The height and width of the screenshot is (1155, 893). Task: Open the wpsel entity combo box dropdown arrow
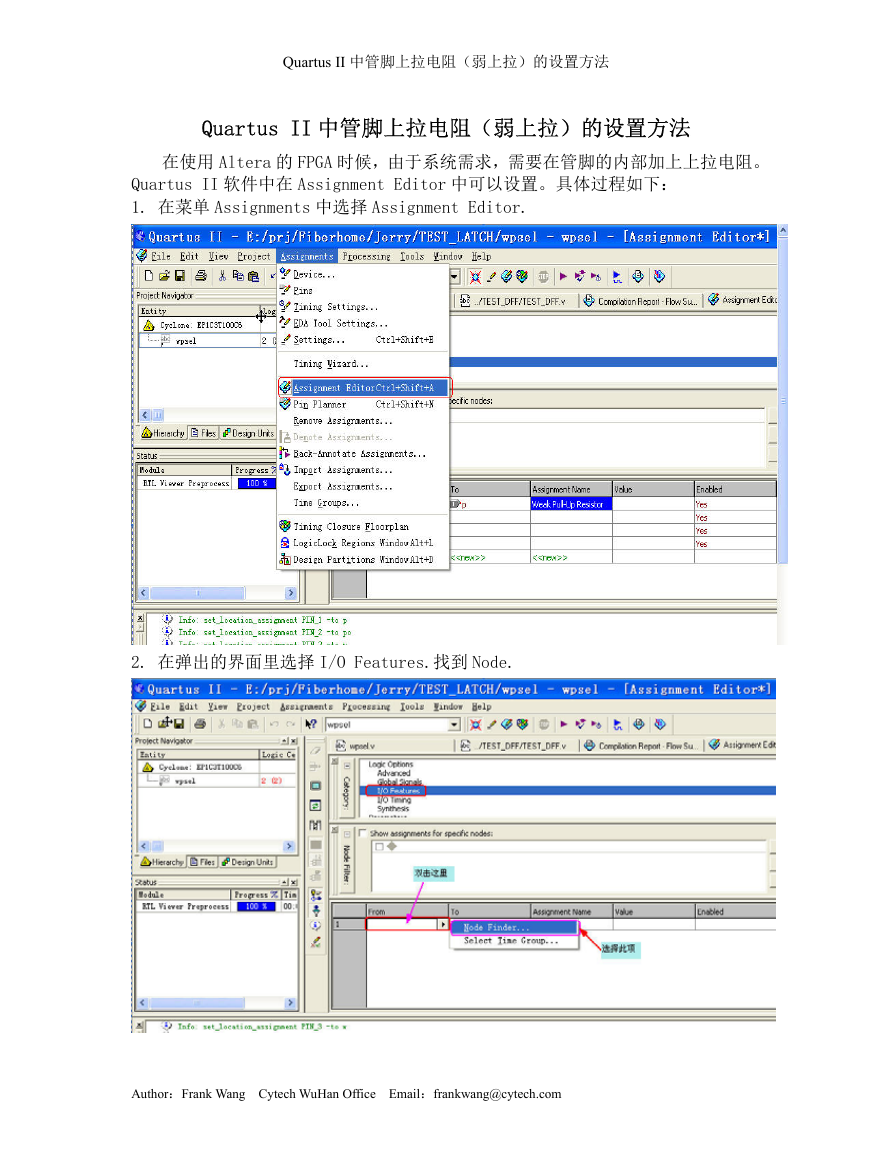455,725
